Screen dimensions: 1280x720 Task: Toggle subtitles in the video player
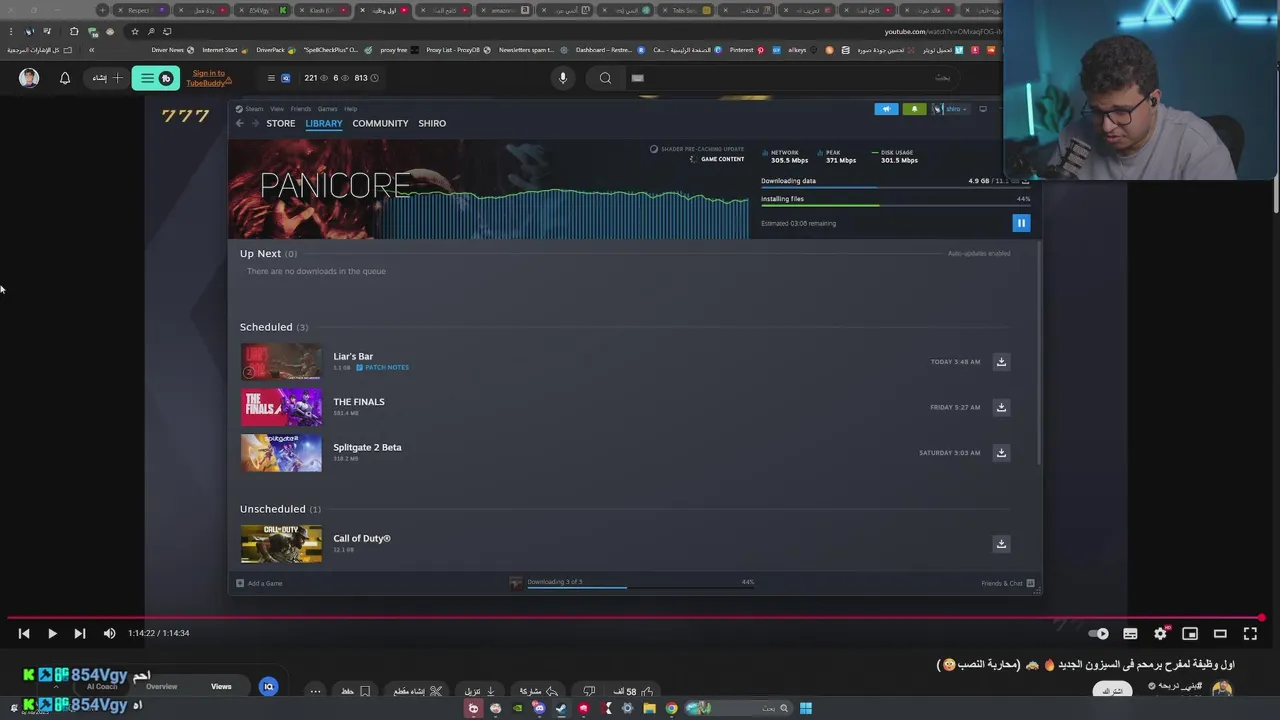click(1130, 633)
